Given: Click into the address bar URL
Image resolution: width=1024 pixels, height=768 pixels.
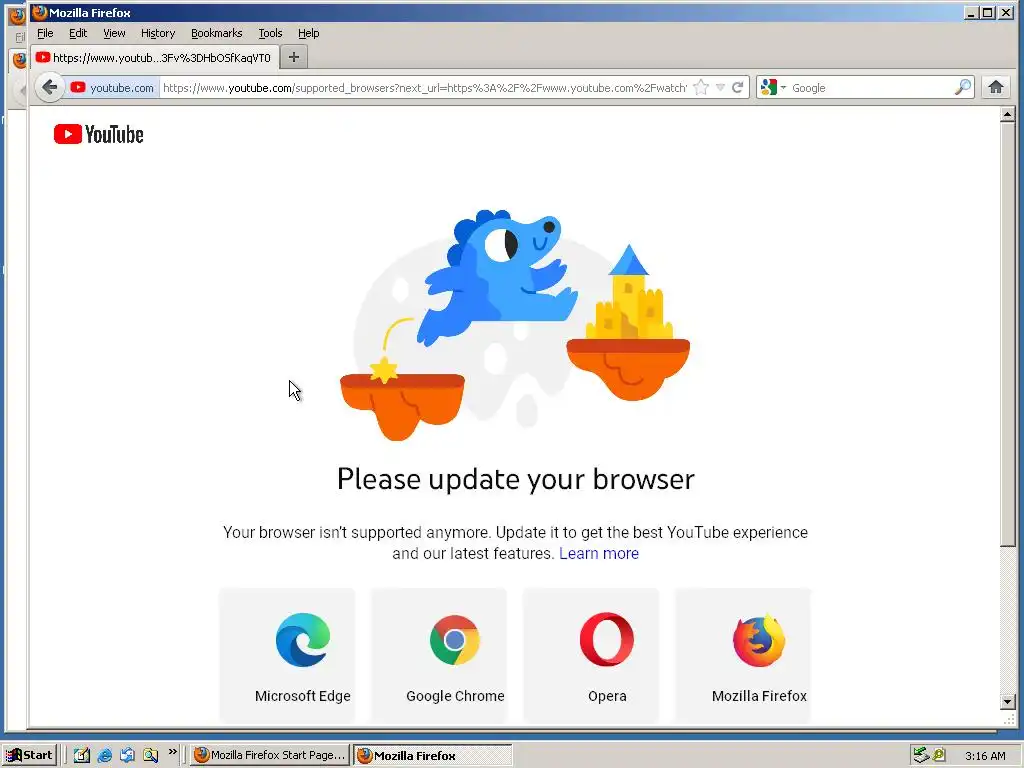Looking at the screenshot, I should [x=424, y=88].
